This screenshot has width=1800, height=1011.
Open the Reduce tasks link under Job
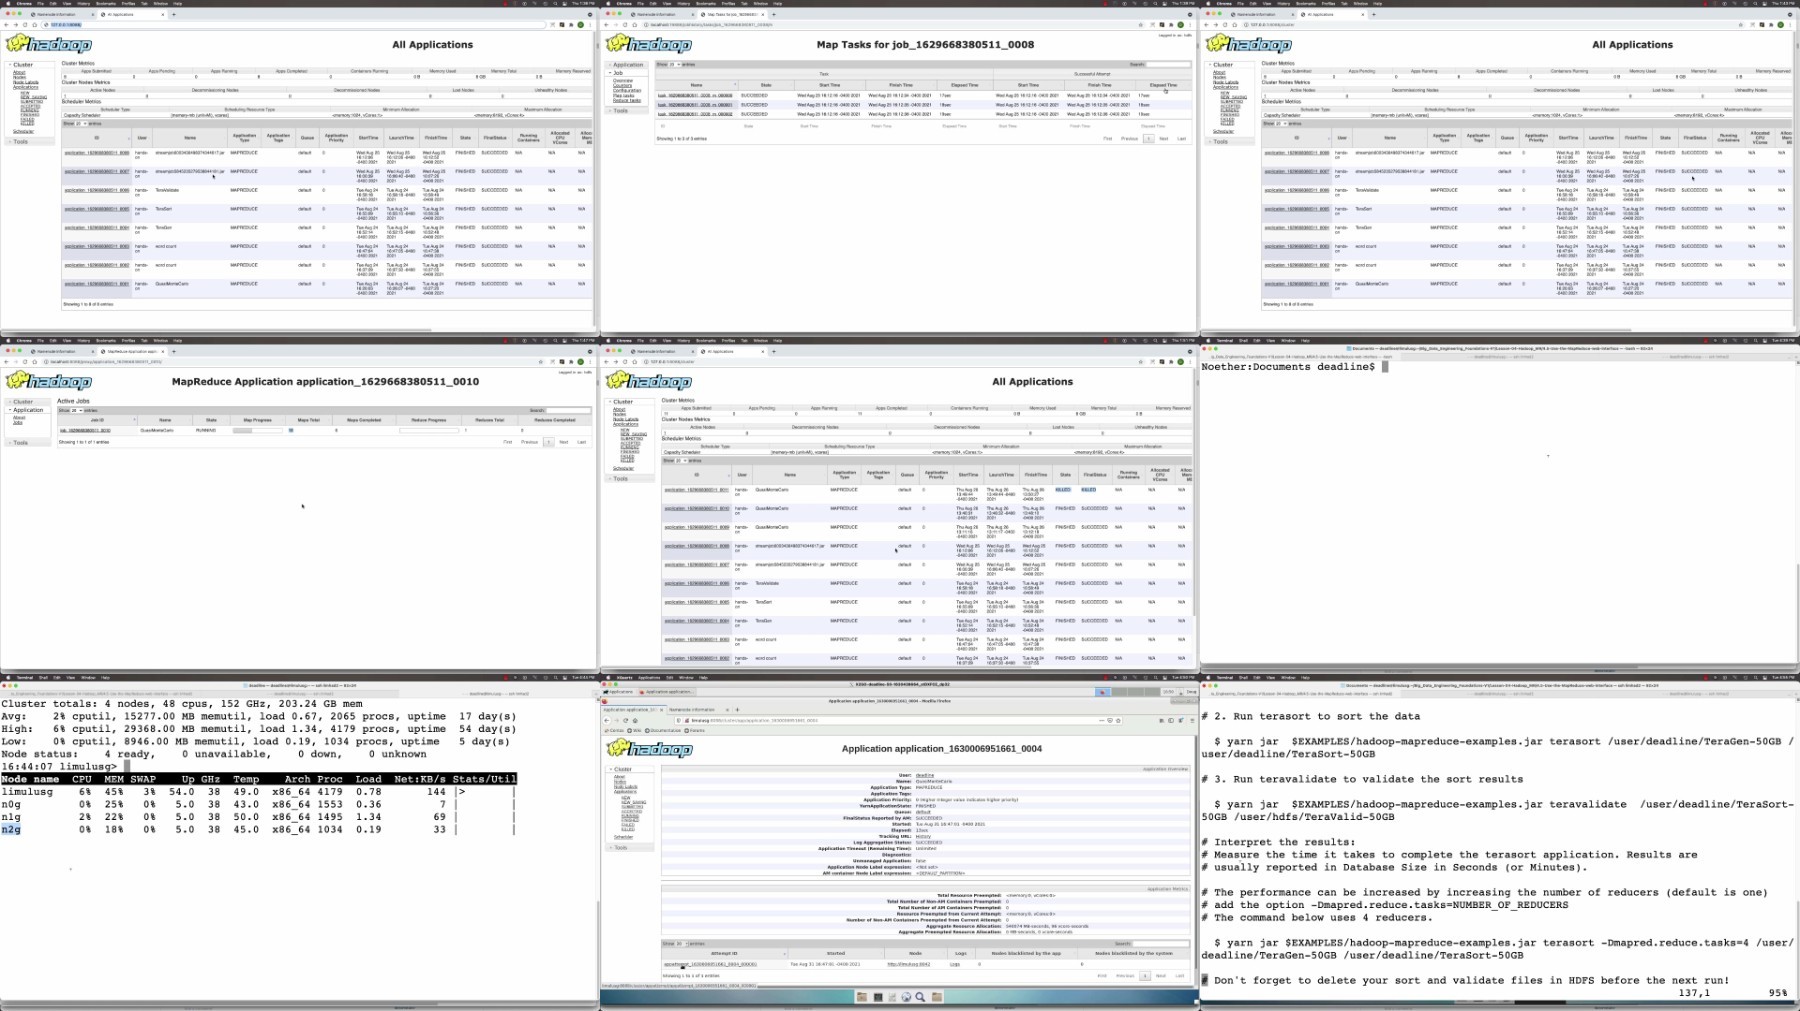coord(627,100)
